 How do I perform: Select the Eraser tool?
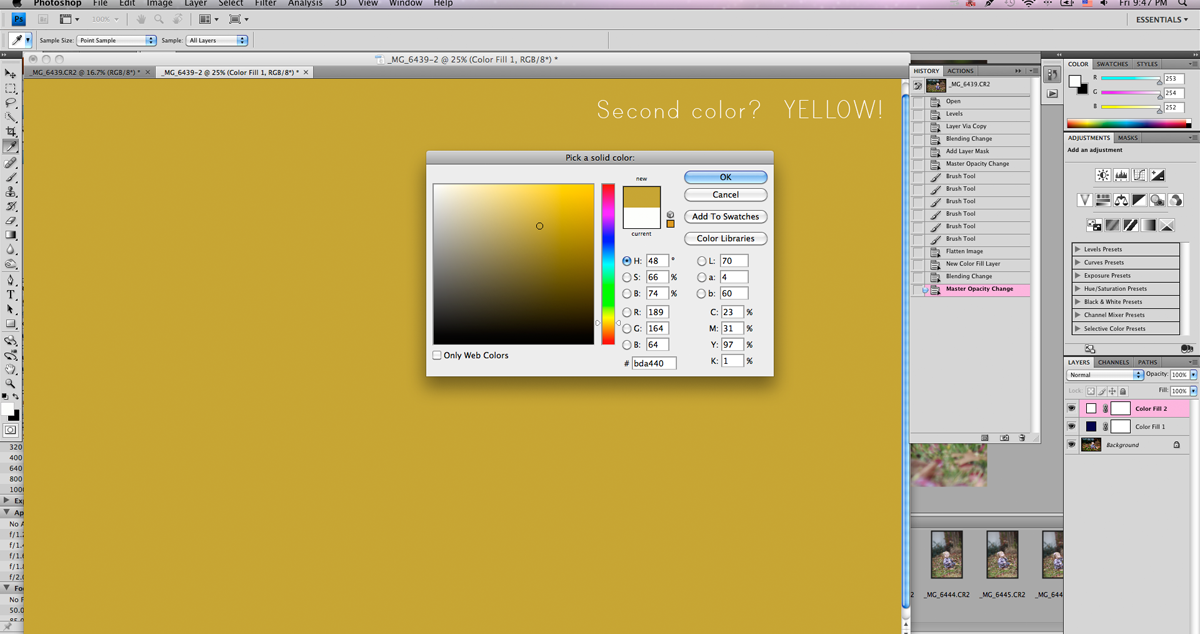[11, 220]
